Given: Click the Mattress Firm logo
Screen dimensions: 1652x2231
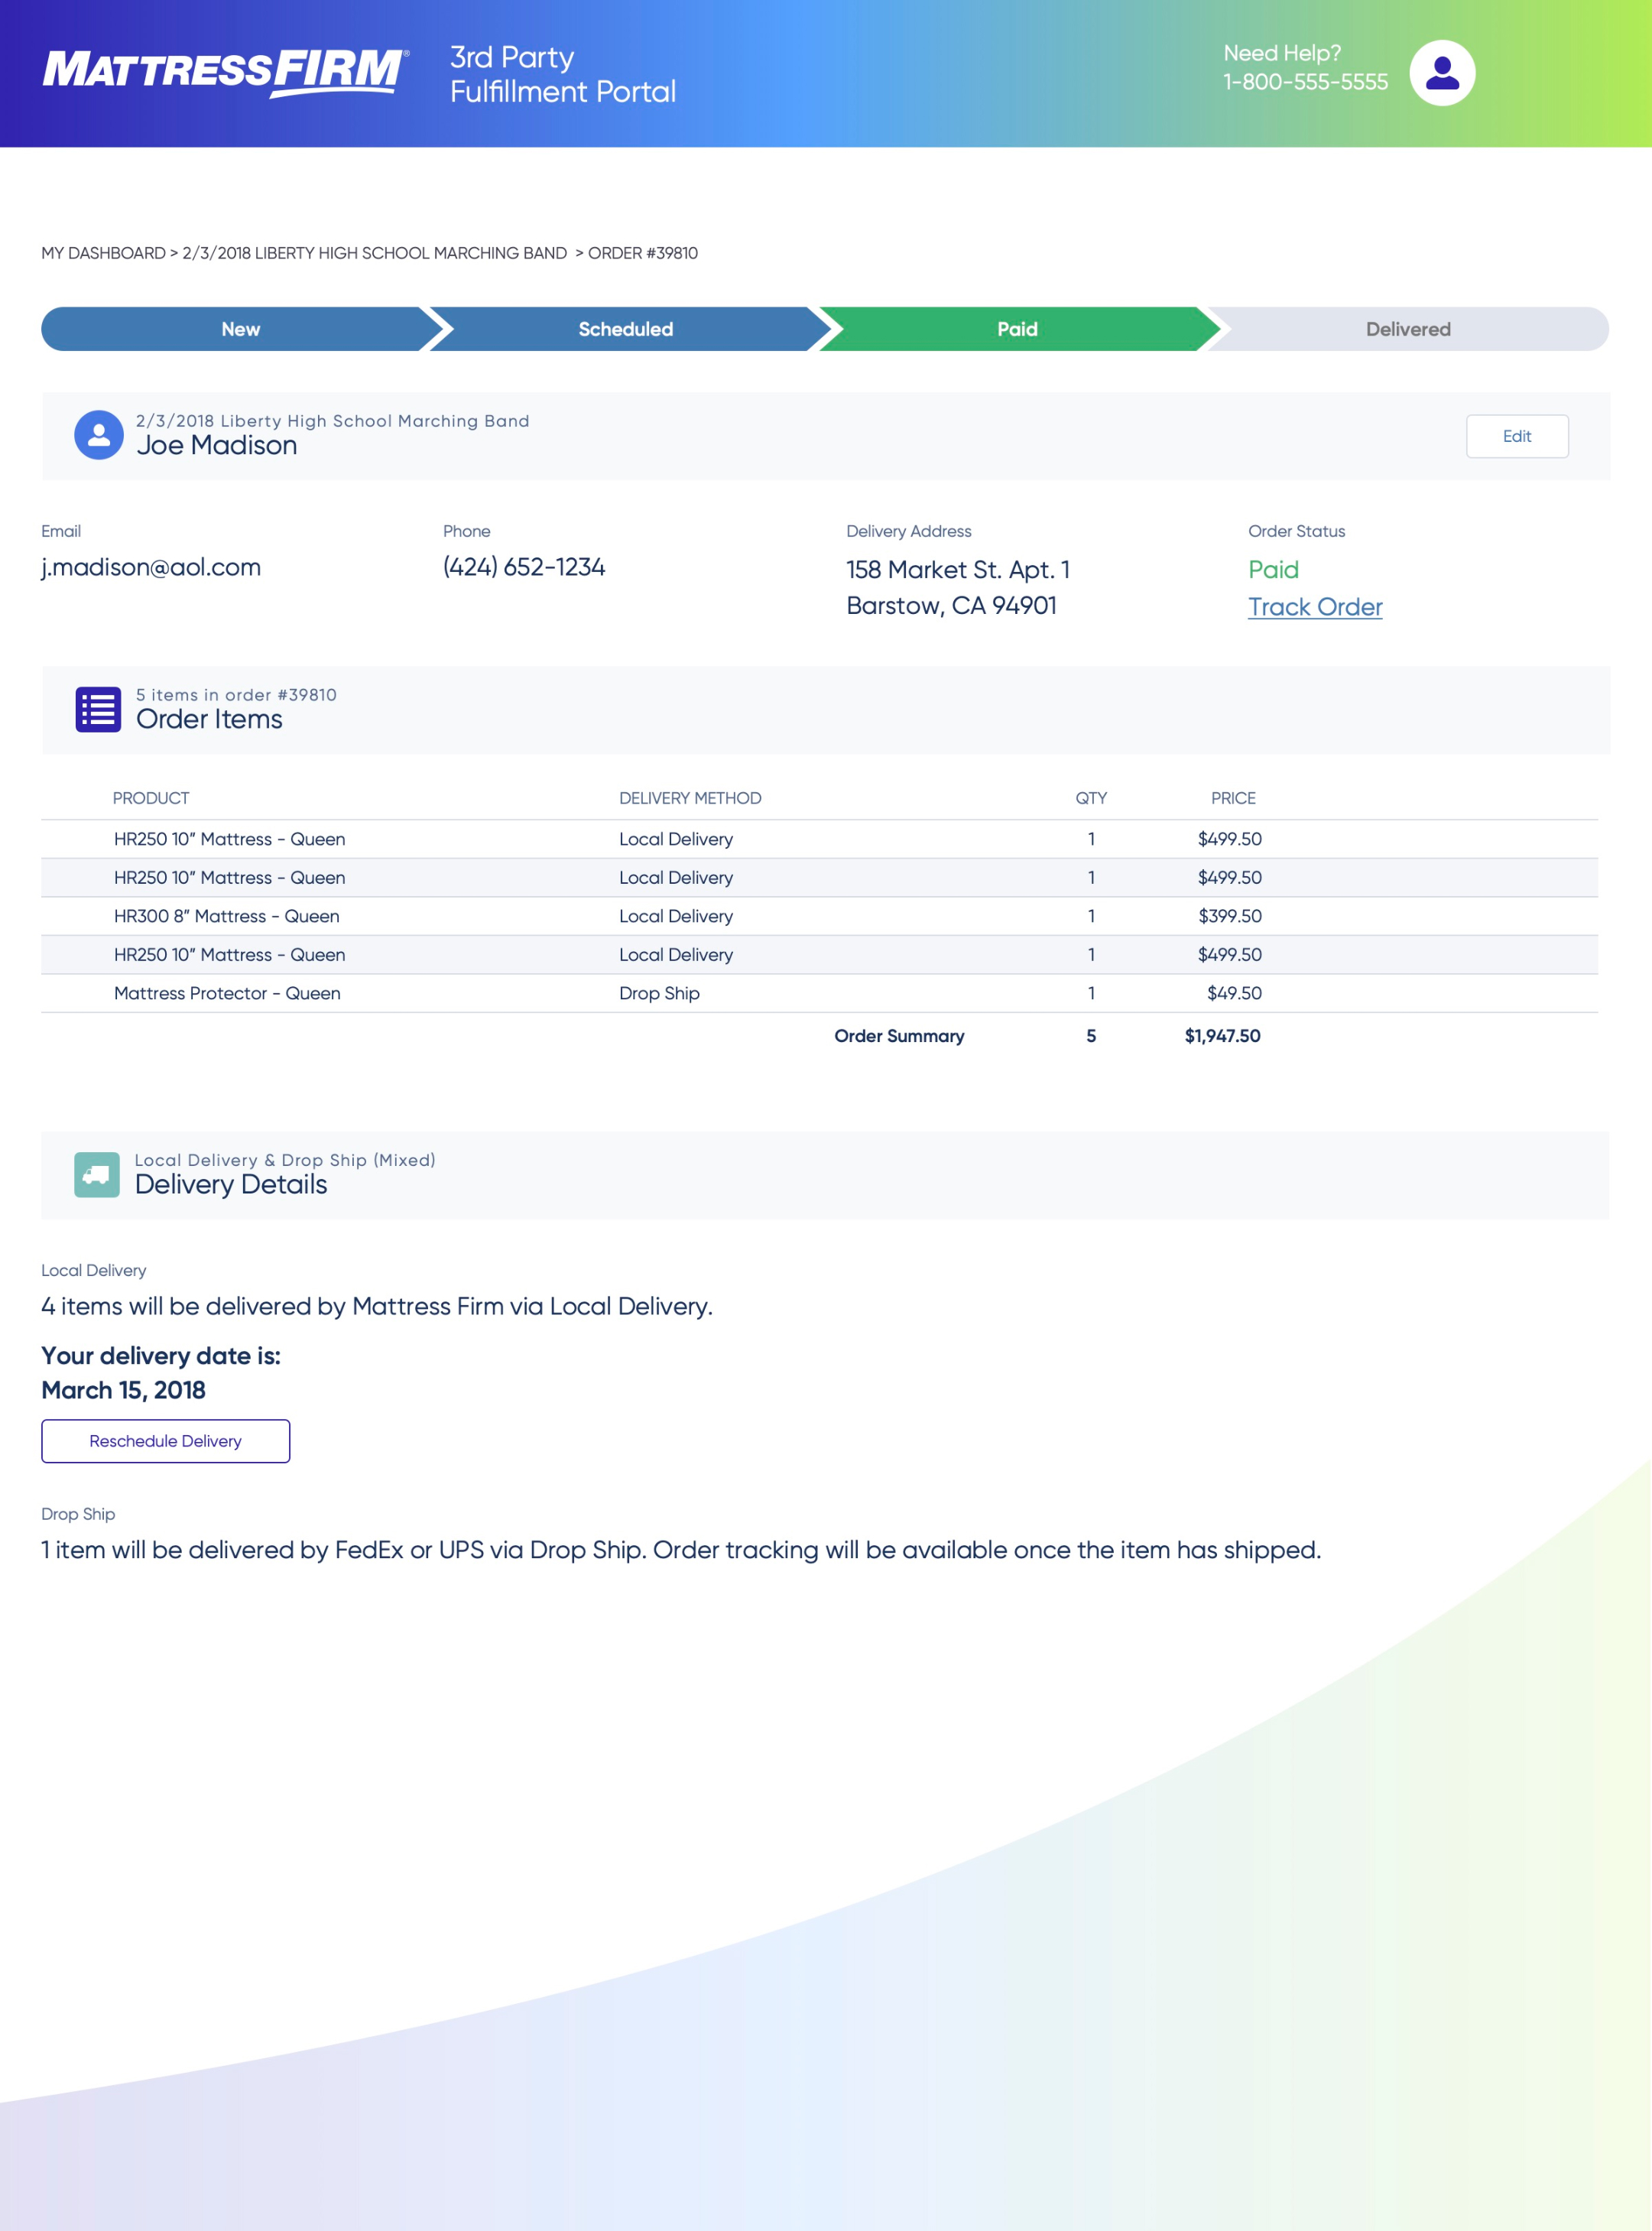Looking at the screenshot, I should tap(225, 70).
